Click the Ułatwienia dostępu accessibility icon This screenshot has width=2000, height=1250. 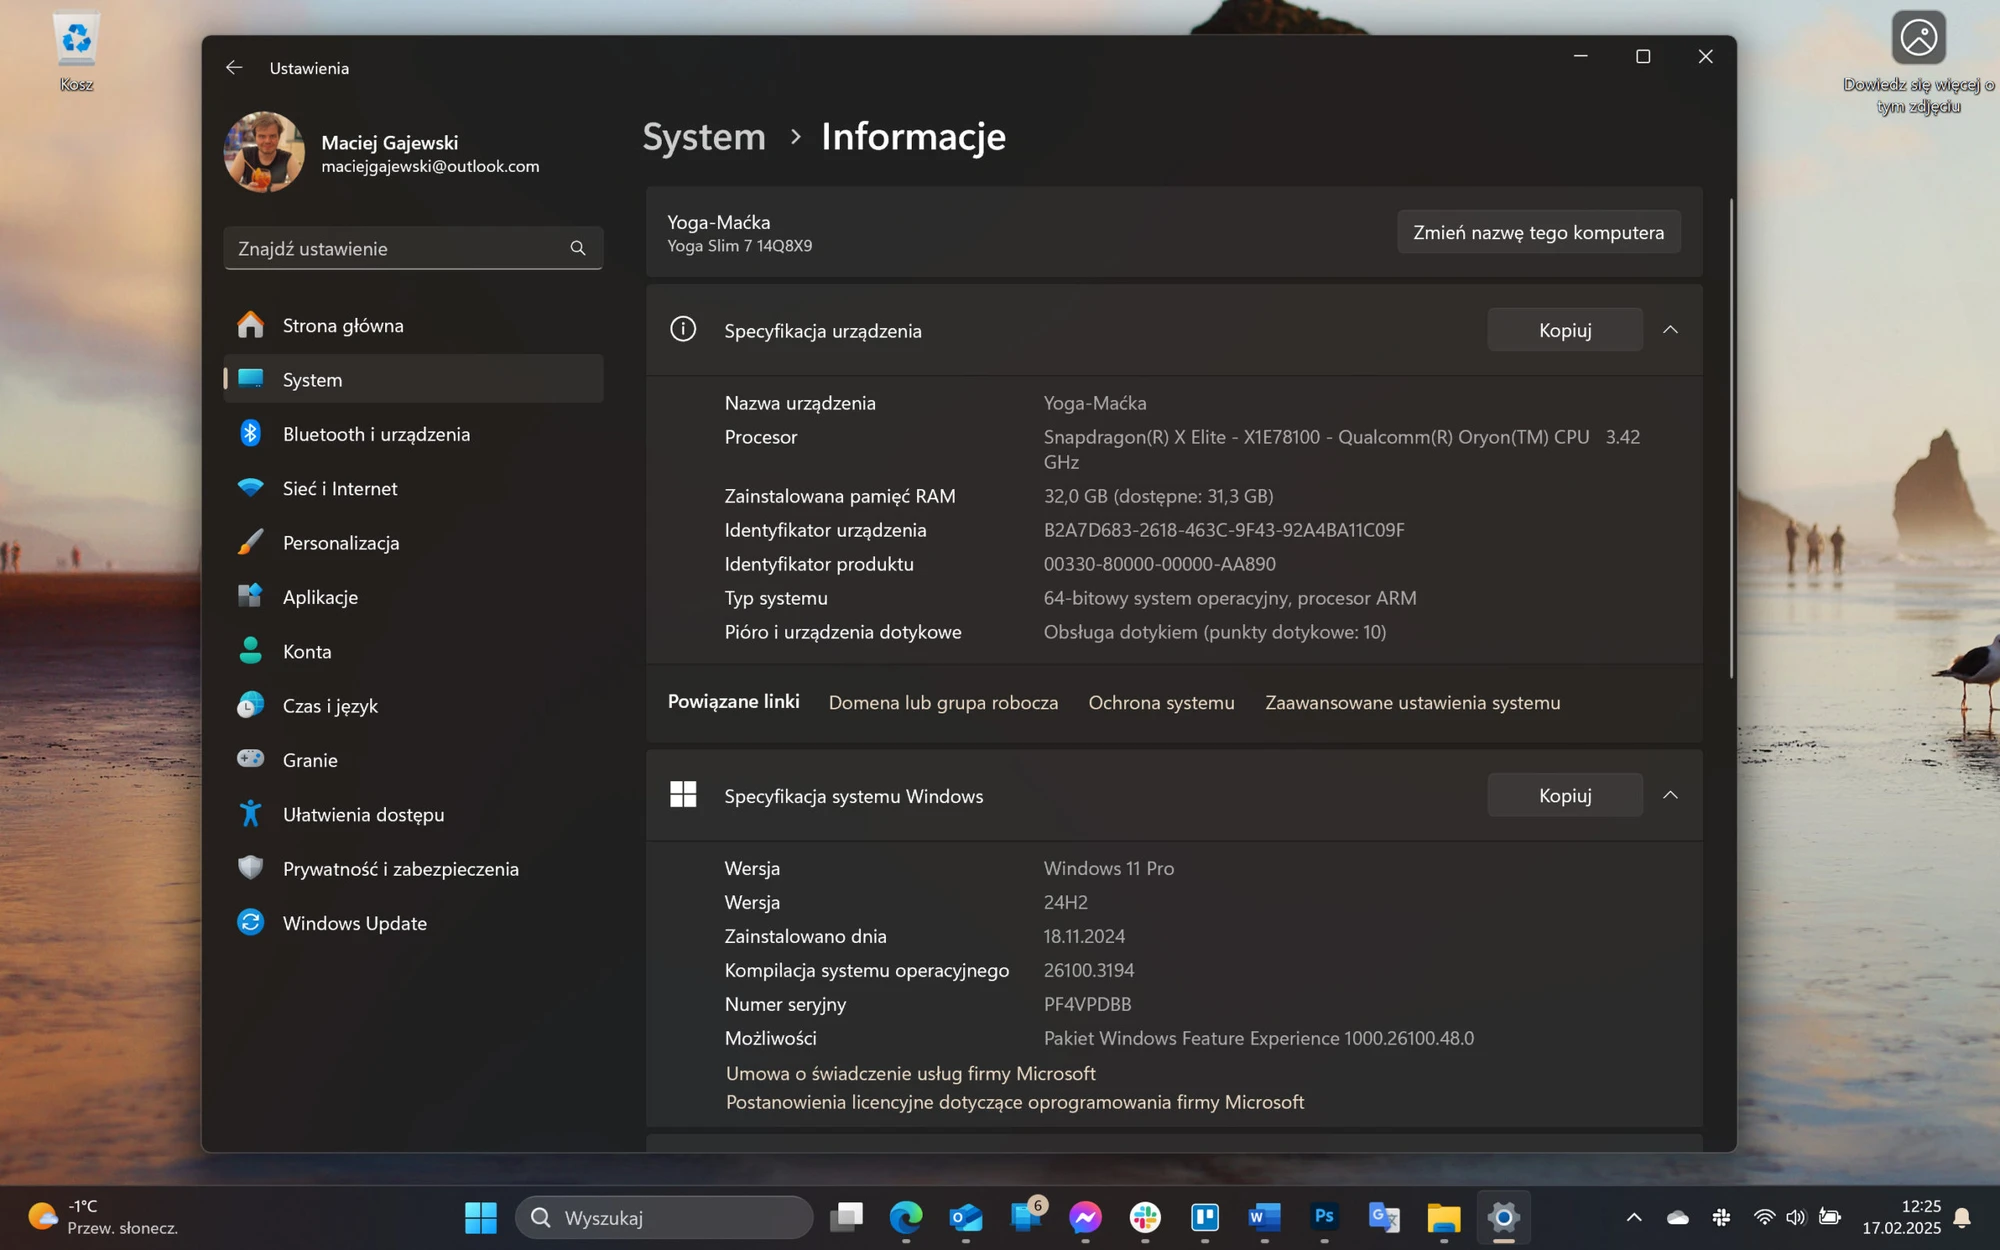pos(250,814)
